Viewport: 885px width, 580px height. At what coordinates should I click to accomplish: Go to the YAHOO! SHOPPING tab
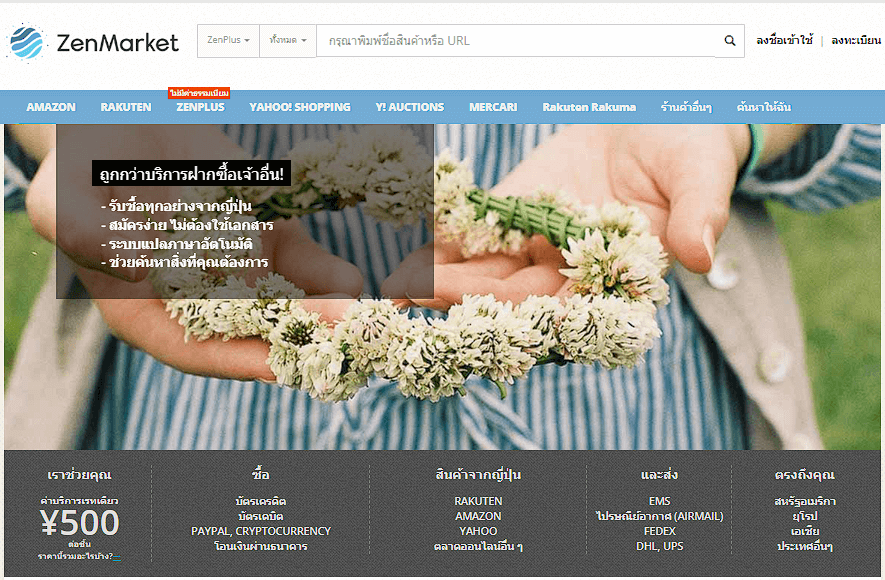click(300, 107)
